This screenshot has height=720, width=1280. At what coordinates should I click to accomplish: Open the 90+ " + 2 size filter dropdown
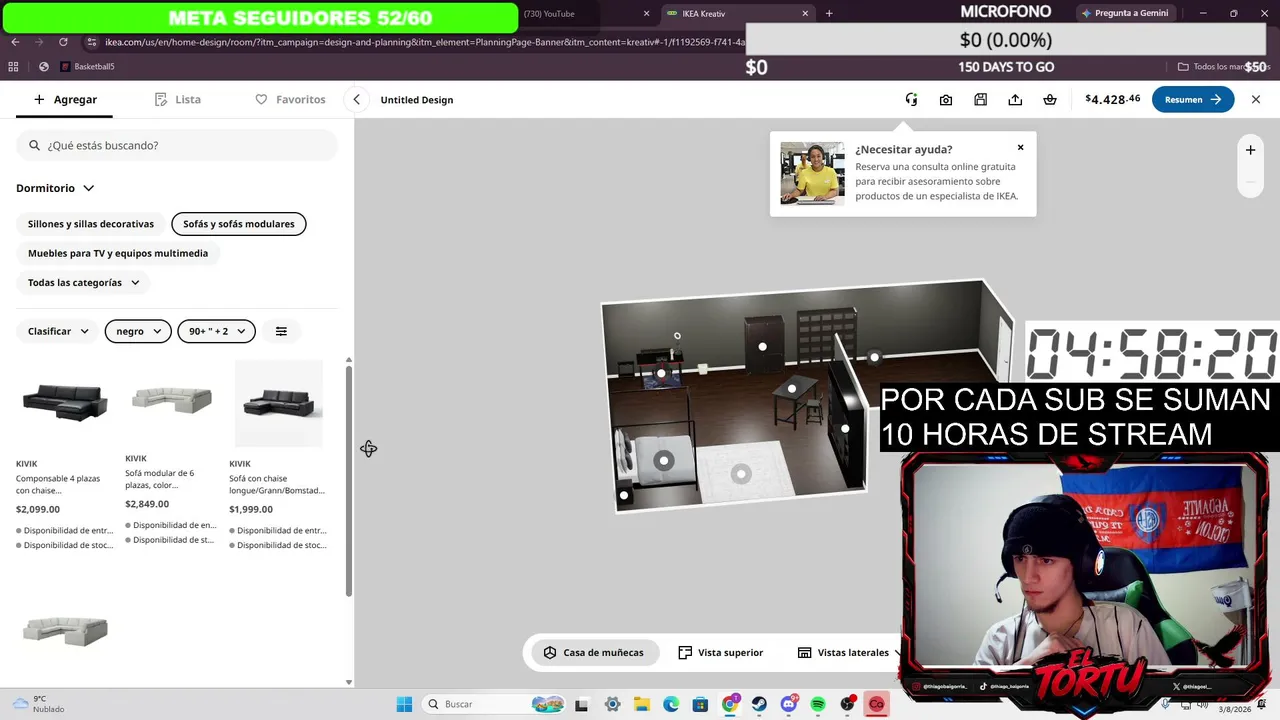click(217, 331)
